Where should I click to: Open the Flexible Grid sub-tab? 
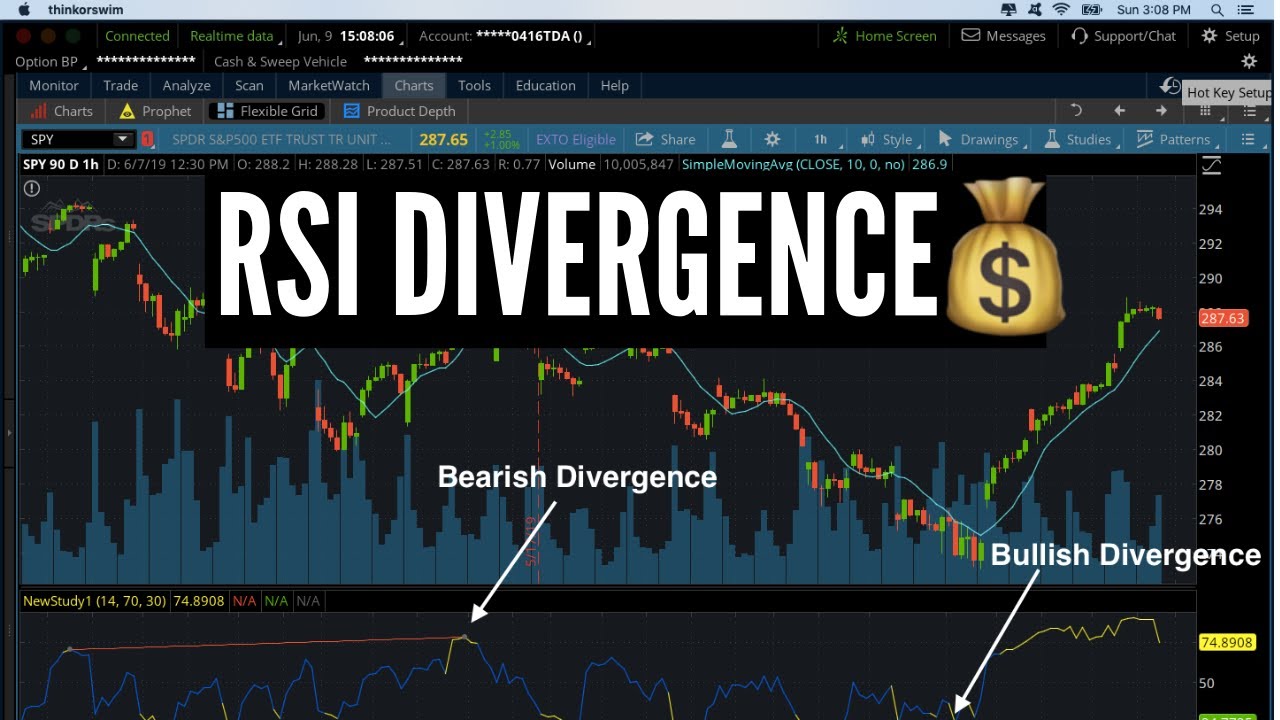(x=267, y=111)
